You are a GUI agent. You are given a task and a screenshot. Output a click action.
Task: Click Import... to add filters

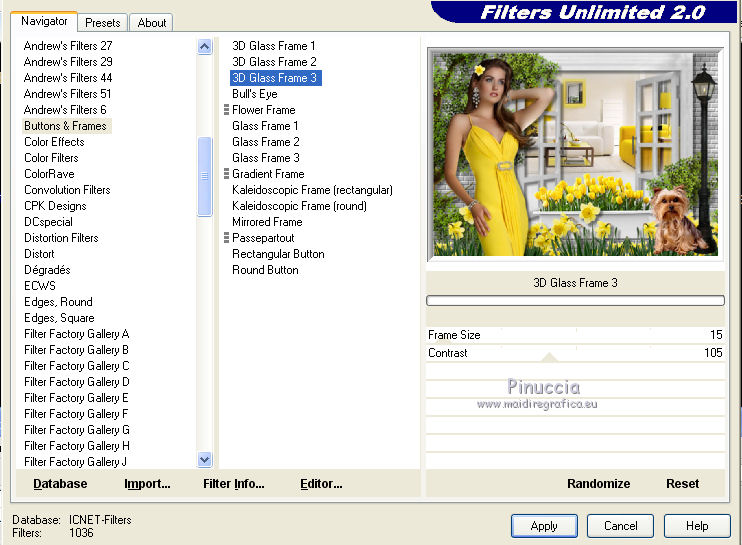point(147,483)
